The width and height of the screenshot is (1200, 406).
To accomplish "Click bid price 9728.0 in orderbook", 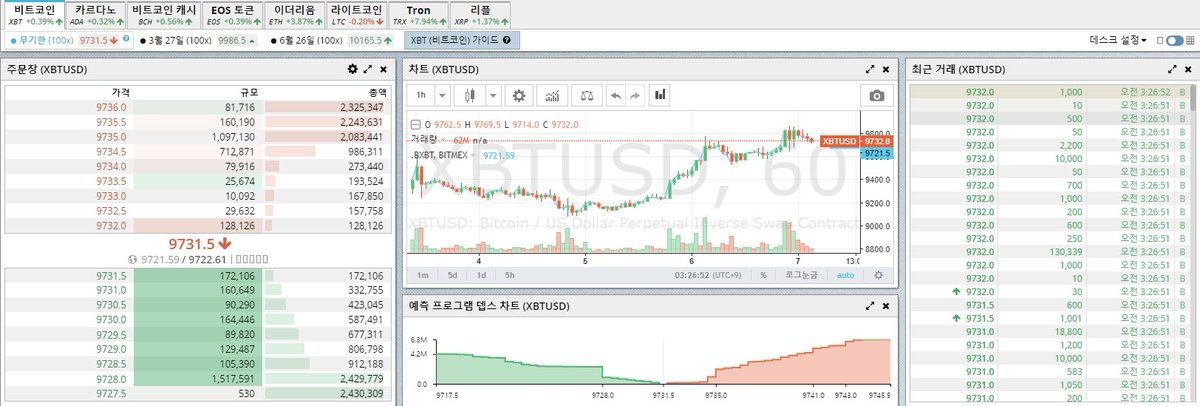I will [111, 380].
